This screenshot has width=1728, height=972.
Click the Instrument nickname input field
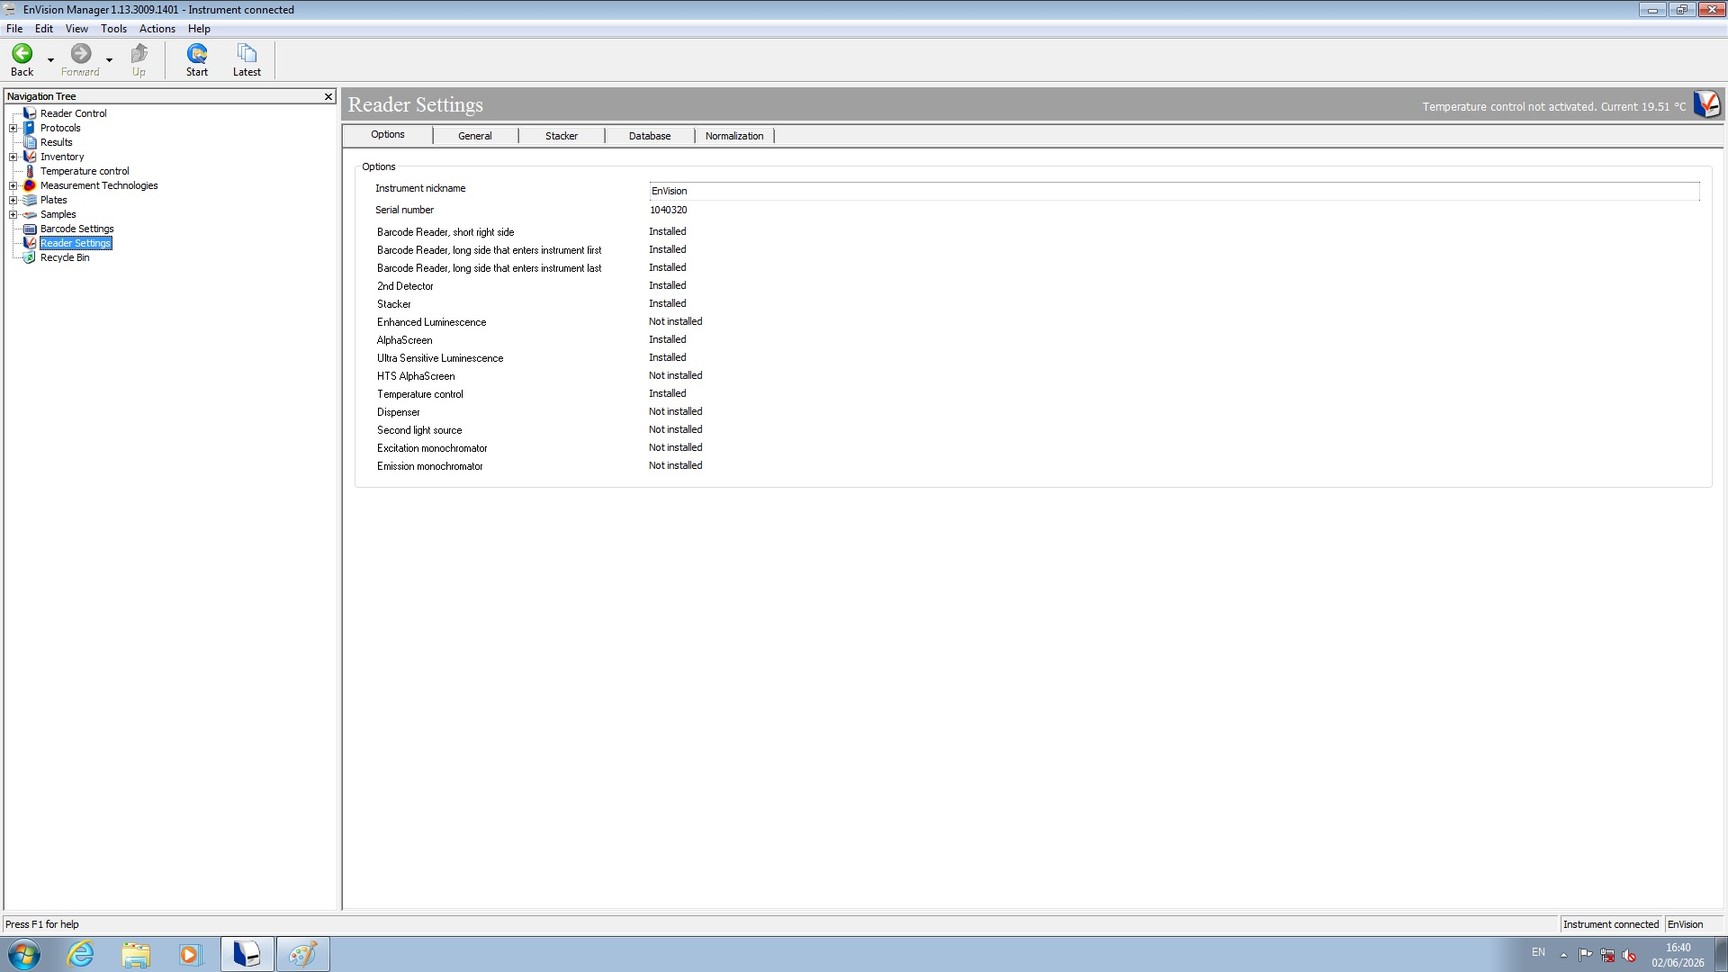click(1174, 191)
